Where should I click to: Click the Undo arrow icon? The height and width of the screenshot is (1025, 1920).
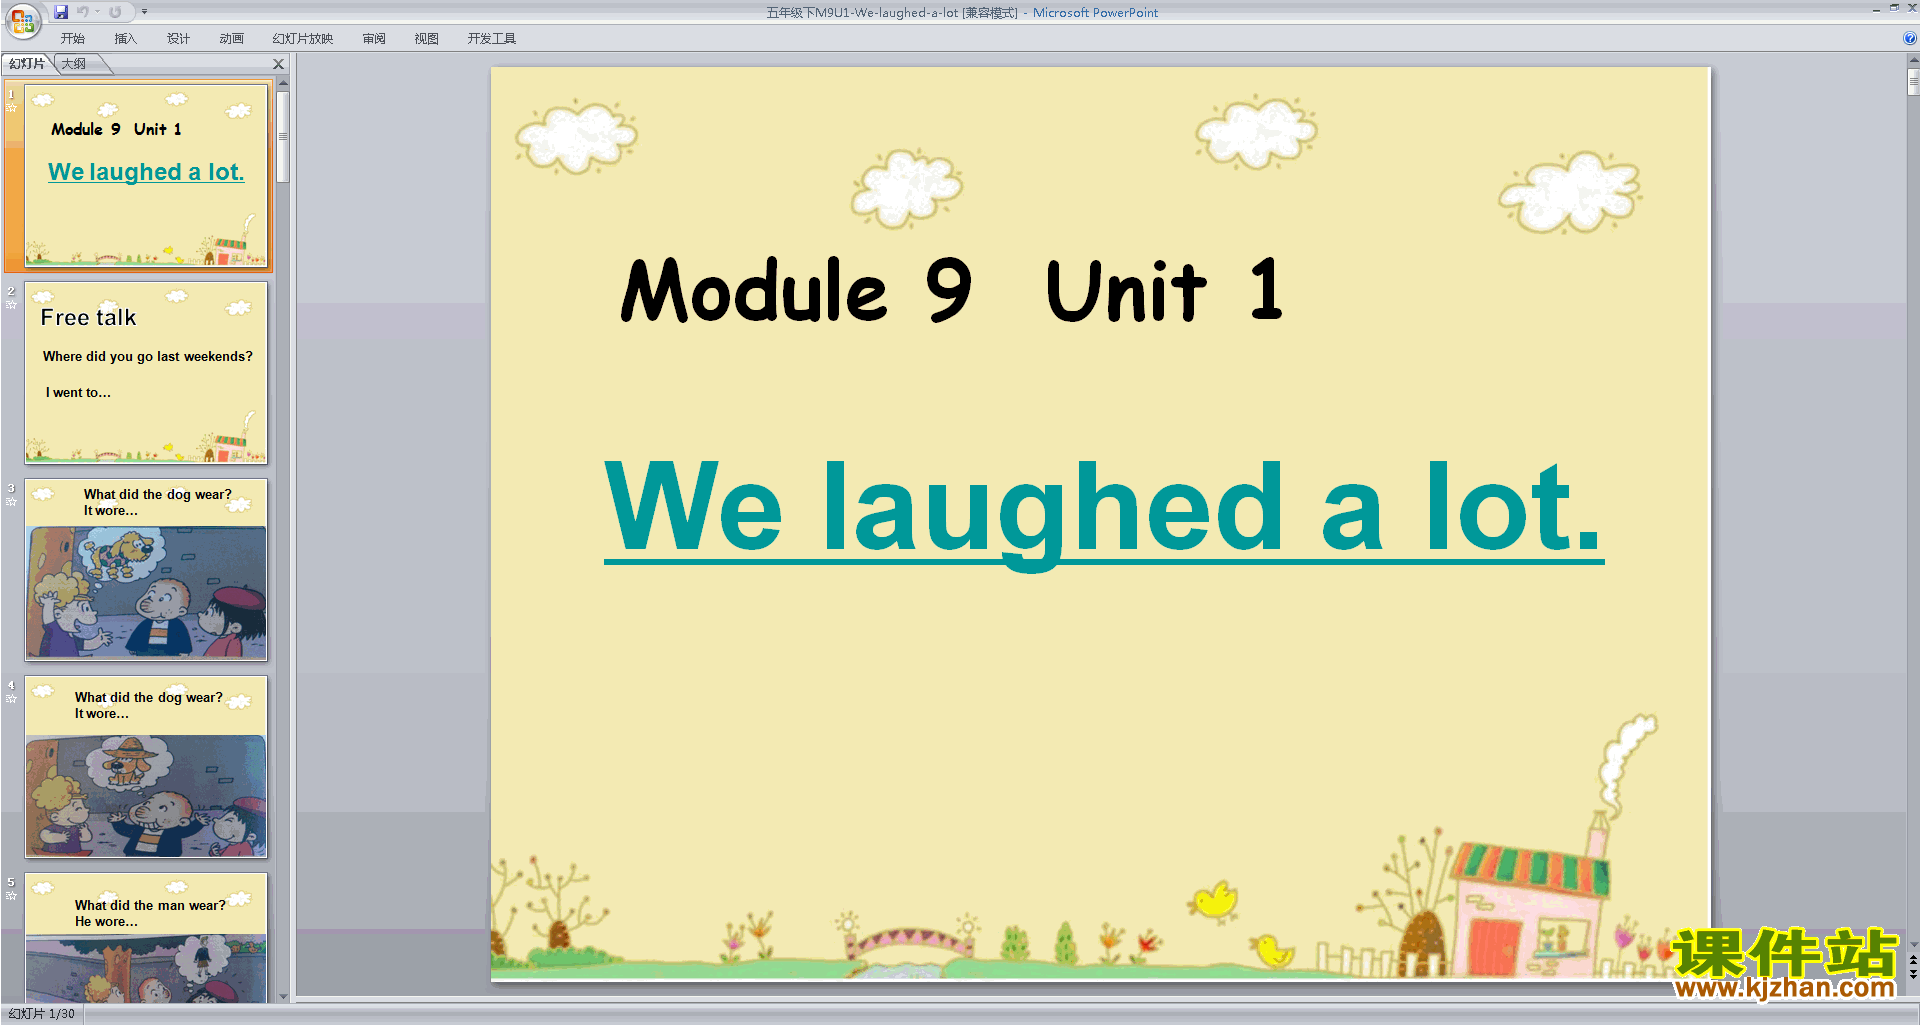pyautogui.click(x=82, y=12)
